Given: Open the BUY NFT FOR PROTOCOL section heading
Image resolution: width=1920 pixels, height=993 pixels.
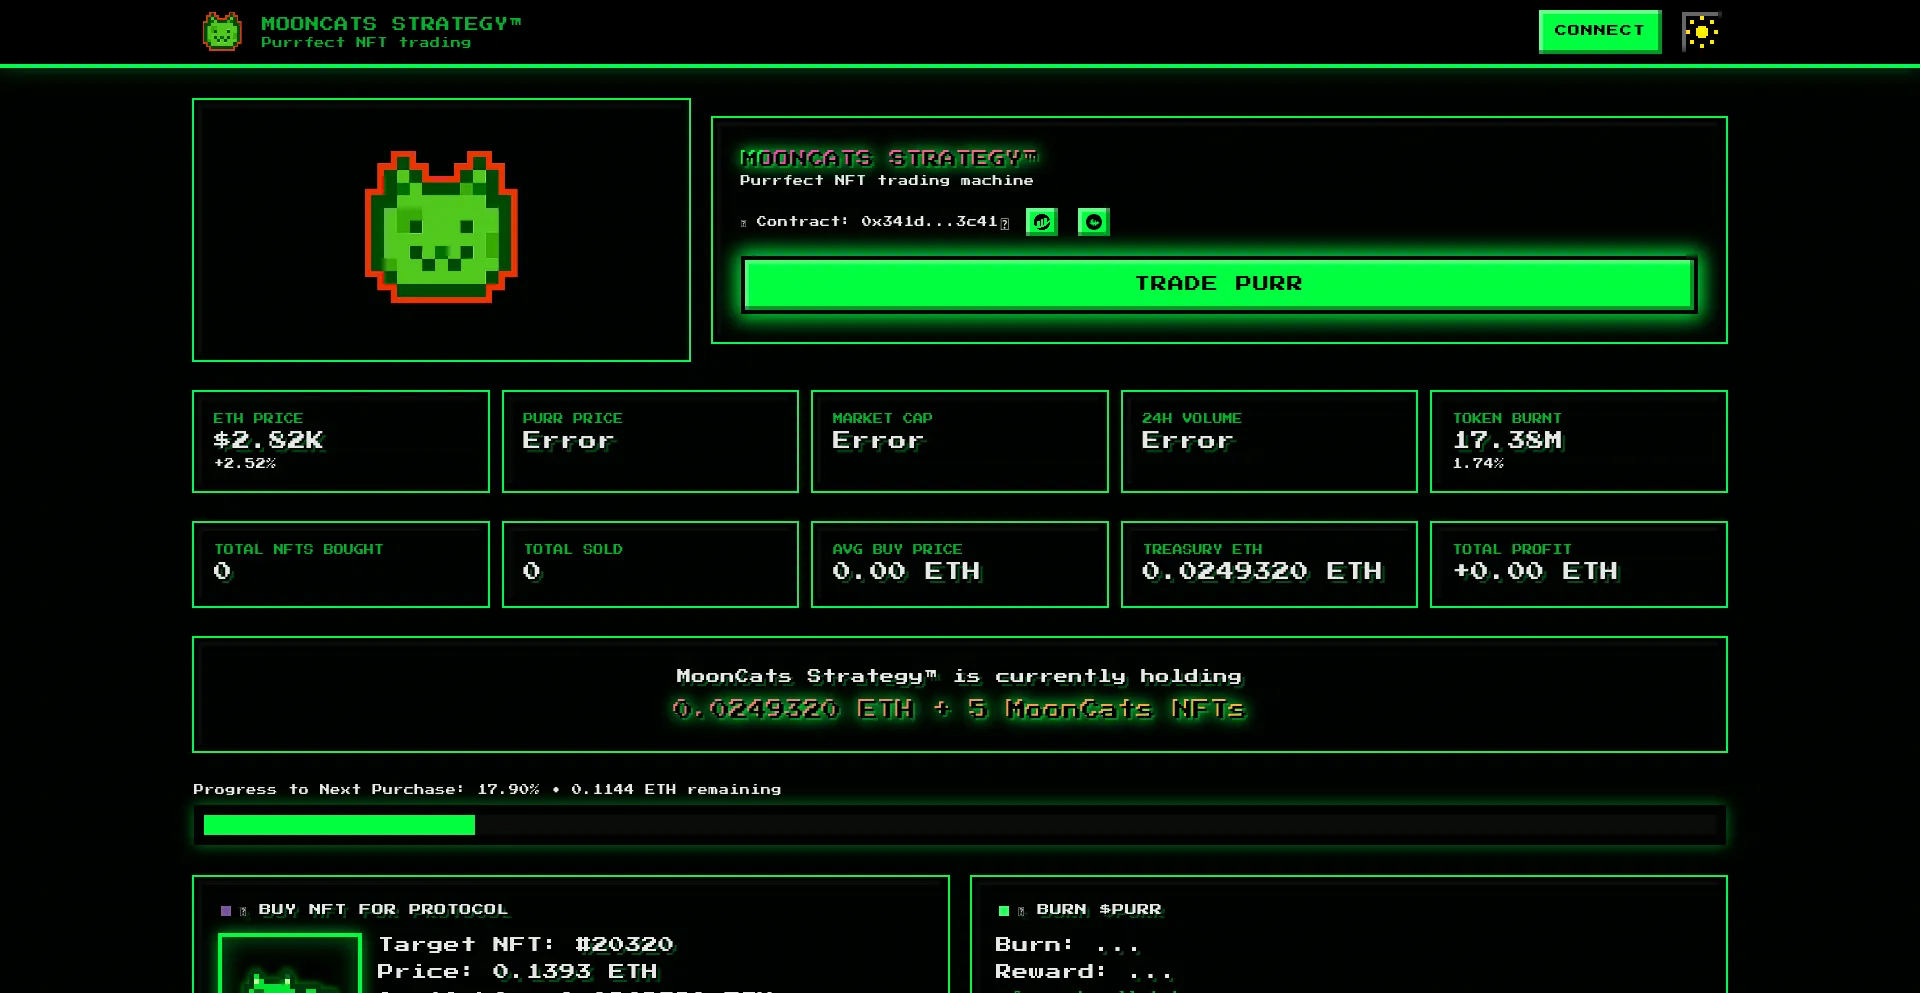Looking at the screenshot, I should click(383, 909).
